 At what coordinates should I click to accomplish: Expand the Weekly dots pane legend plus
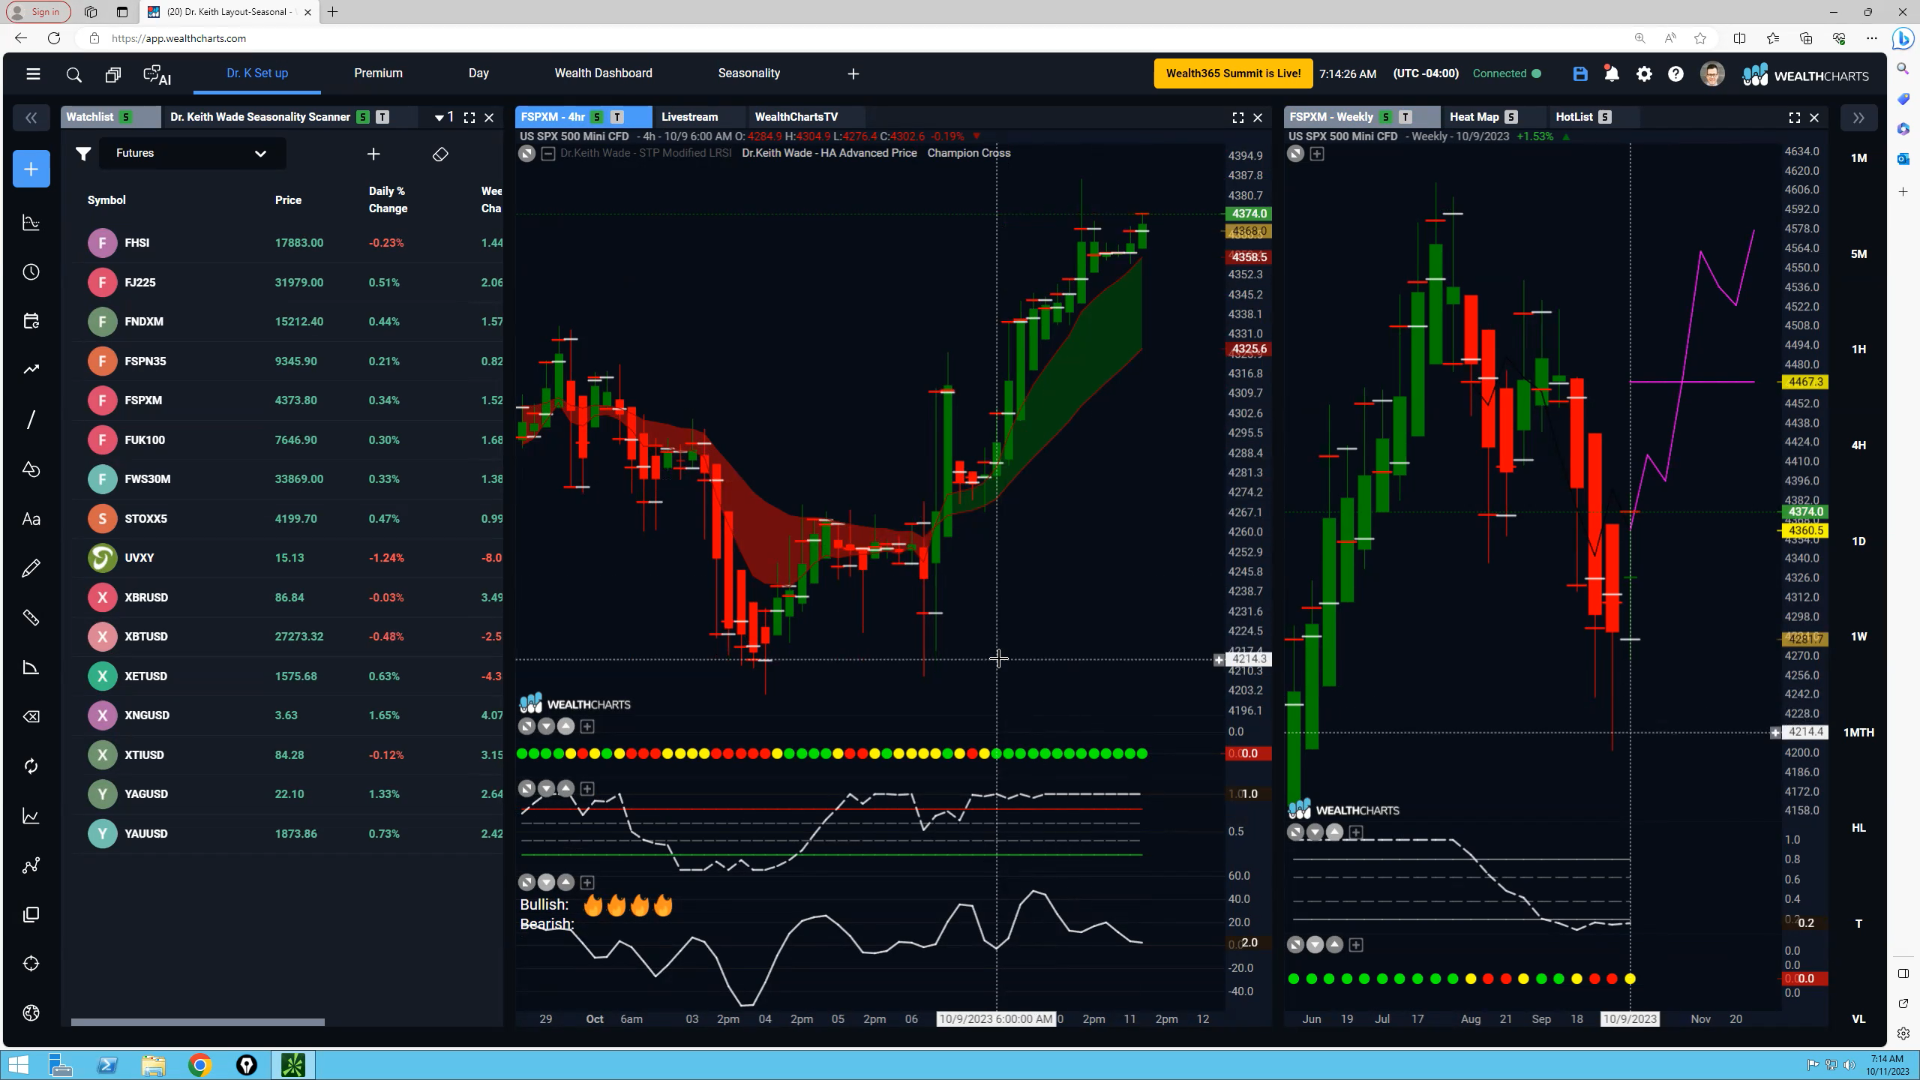click(x=1357, y=945)
